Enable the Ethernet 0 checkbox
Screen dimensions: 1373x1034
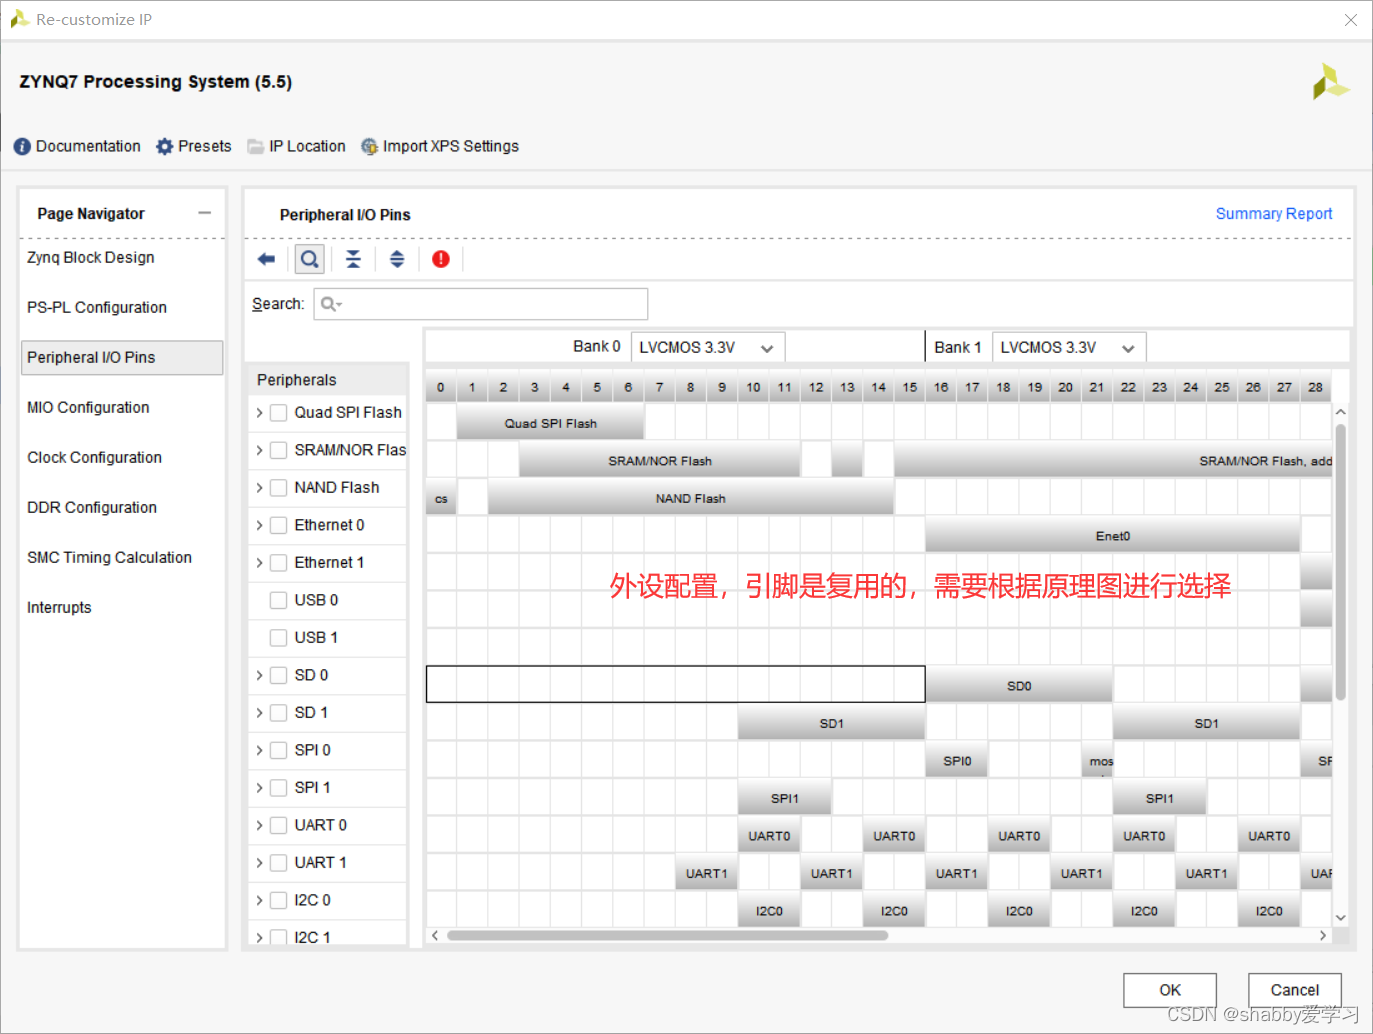click(279, 525)
